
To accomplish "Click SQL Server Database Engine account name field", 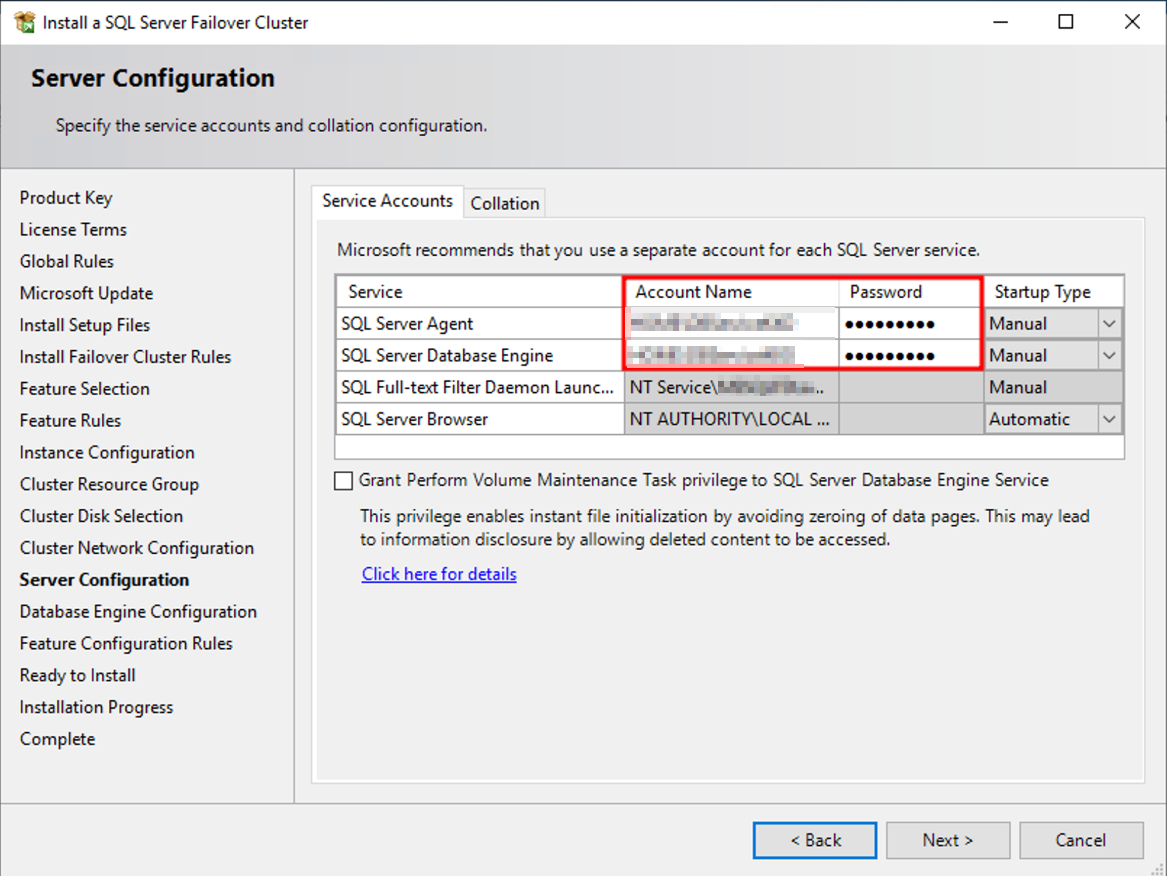I will [x=732, y=356].
